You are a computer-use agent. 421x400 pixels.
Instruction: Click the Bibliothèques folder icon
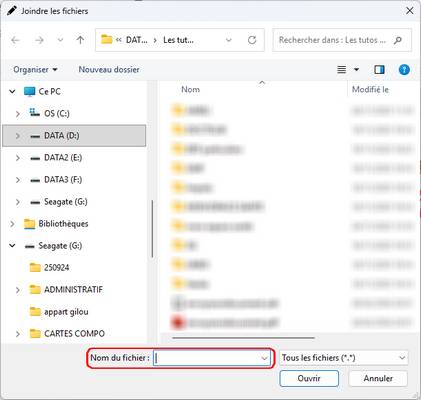pos(29,224)
